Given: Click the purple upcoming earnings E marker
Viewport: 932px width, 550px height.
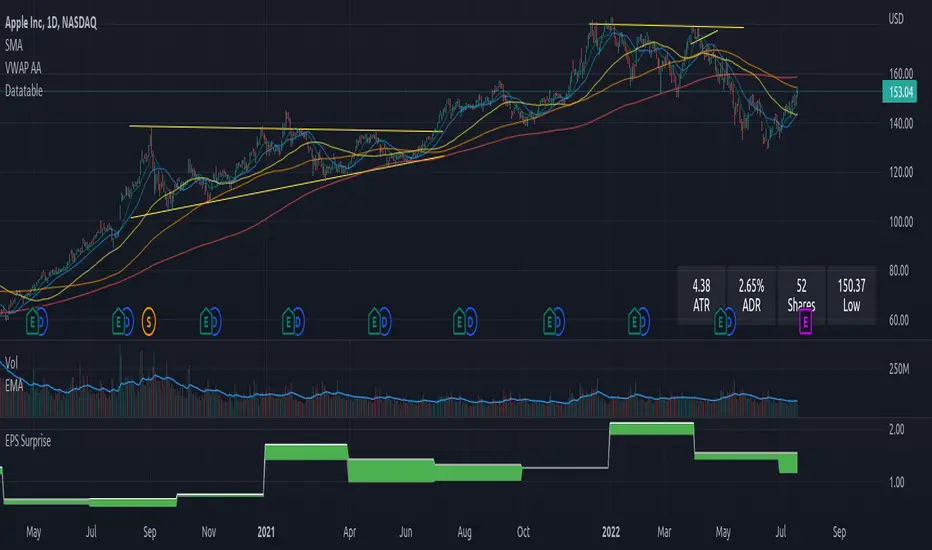Looking at the screenshot, I should point(806,321).
